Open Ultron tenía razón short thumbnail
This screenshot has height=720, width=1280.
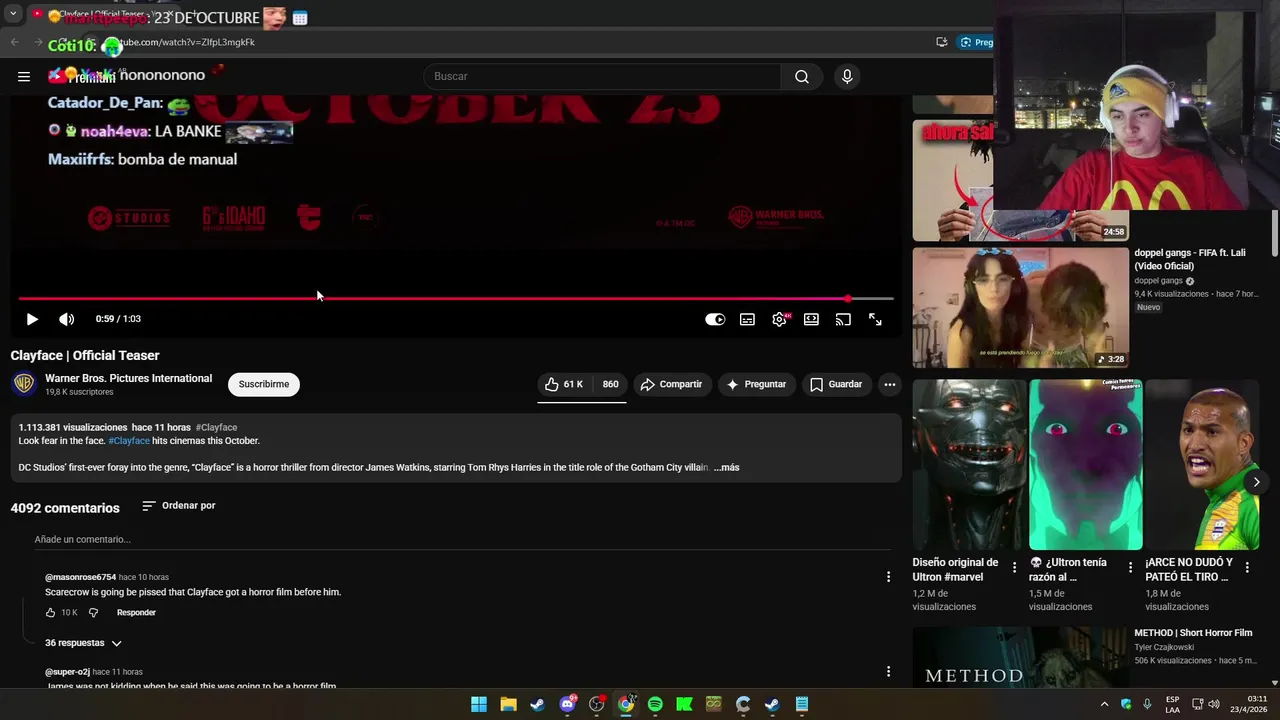[1085, 465]
